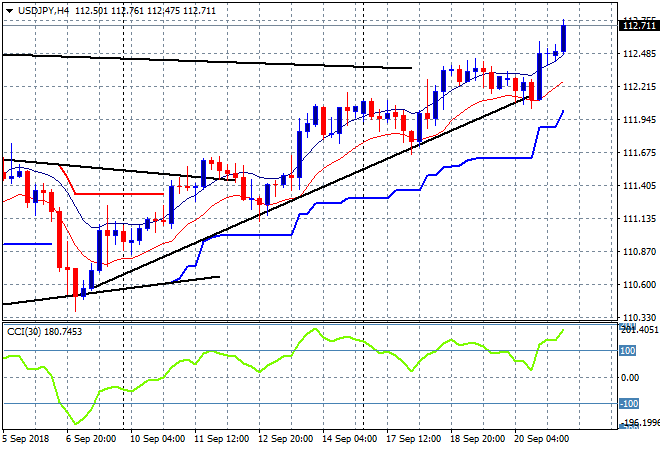Click the CCI 100 level label
The height and width of the screenshot is (450, 660).
click(627, 351)
